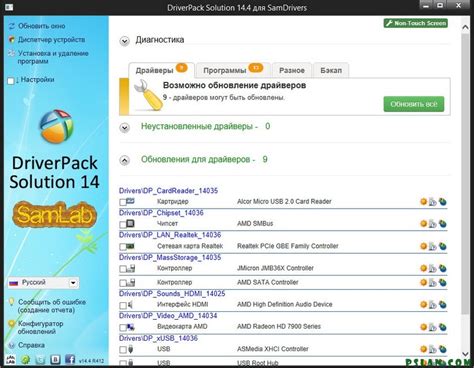The width and height of the screenshot is (474, 368).
Task: Click the Realtek PCIe GBE Family Controller text
Action: 288,246
